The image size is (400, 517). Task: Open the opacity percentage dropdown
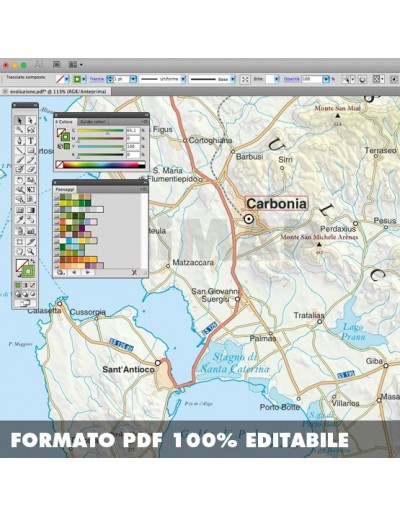point(326,79)
